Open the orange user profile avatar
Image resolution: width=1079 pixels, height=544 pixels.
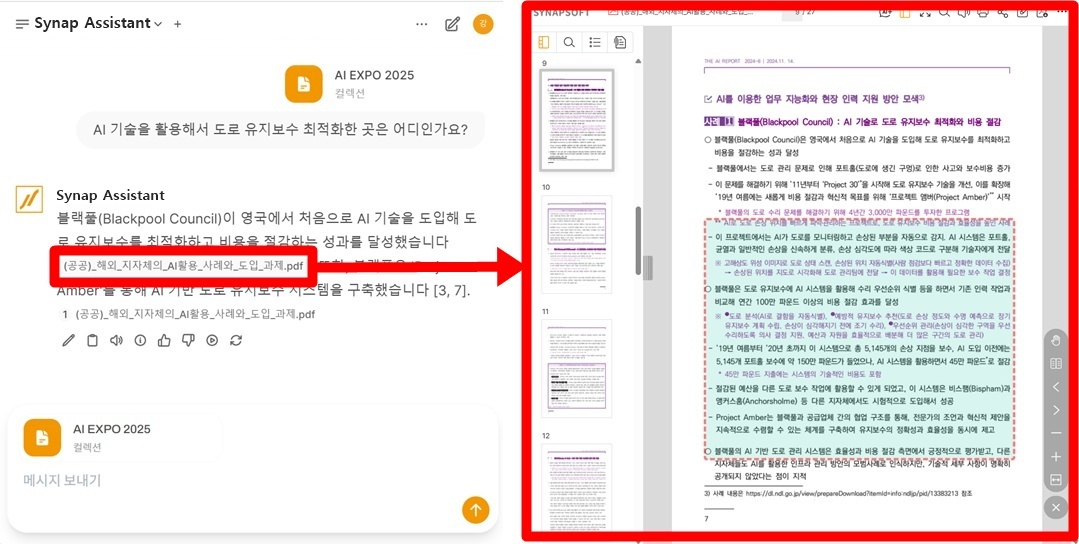click(483, 24)
